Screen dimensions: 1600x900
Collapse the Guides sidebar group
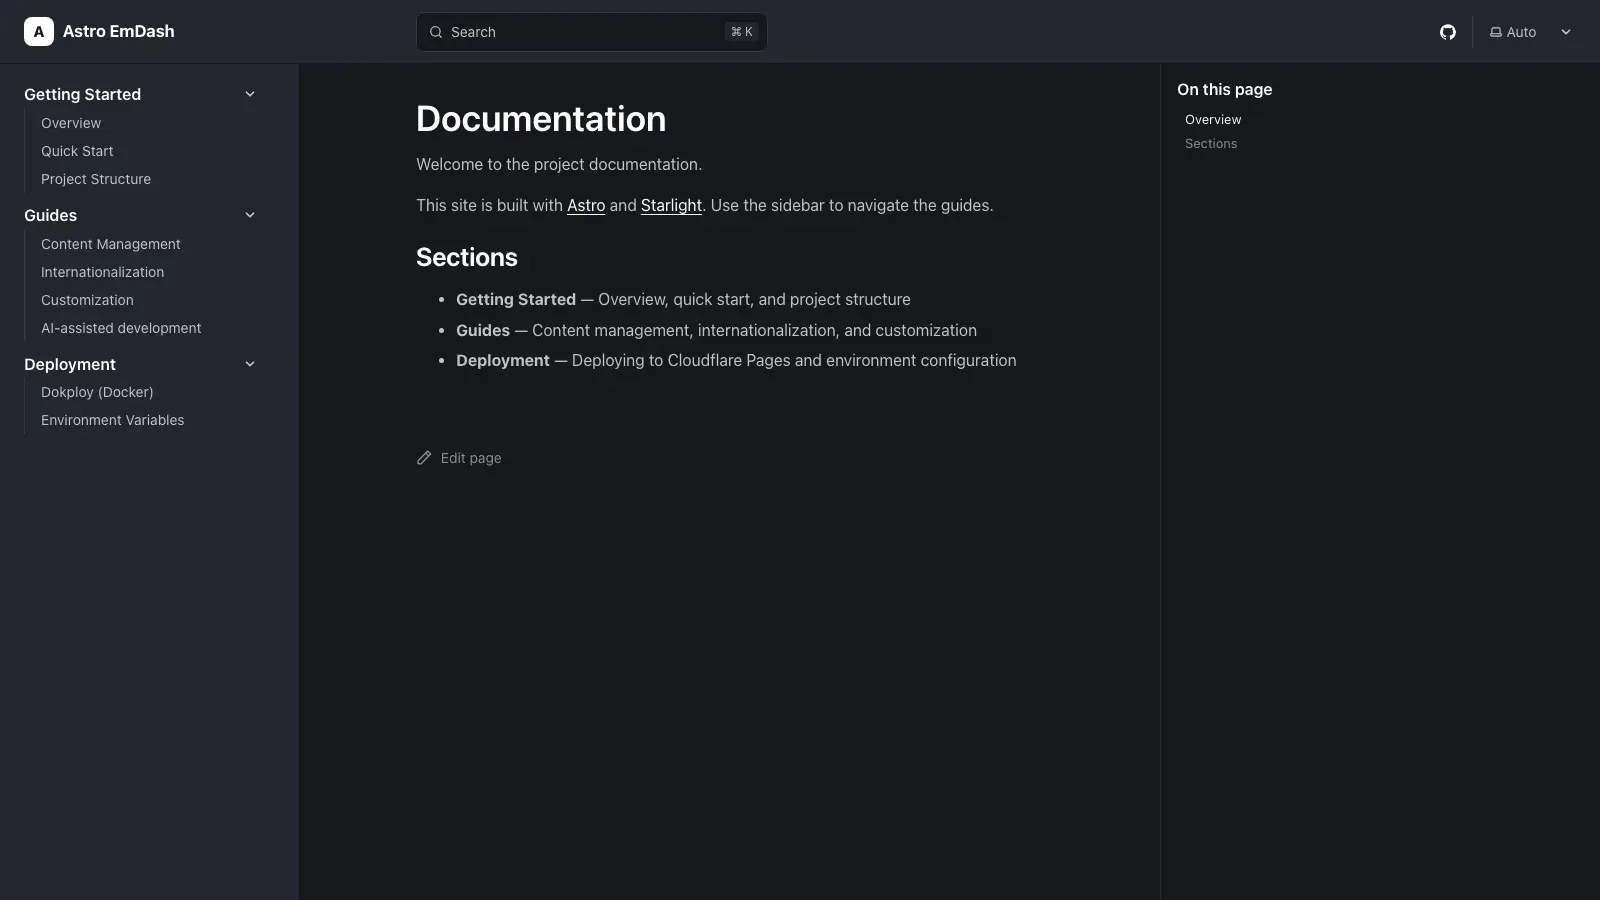(250, 215)
